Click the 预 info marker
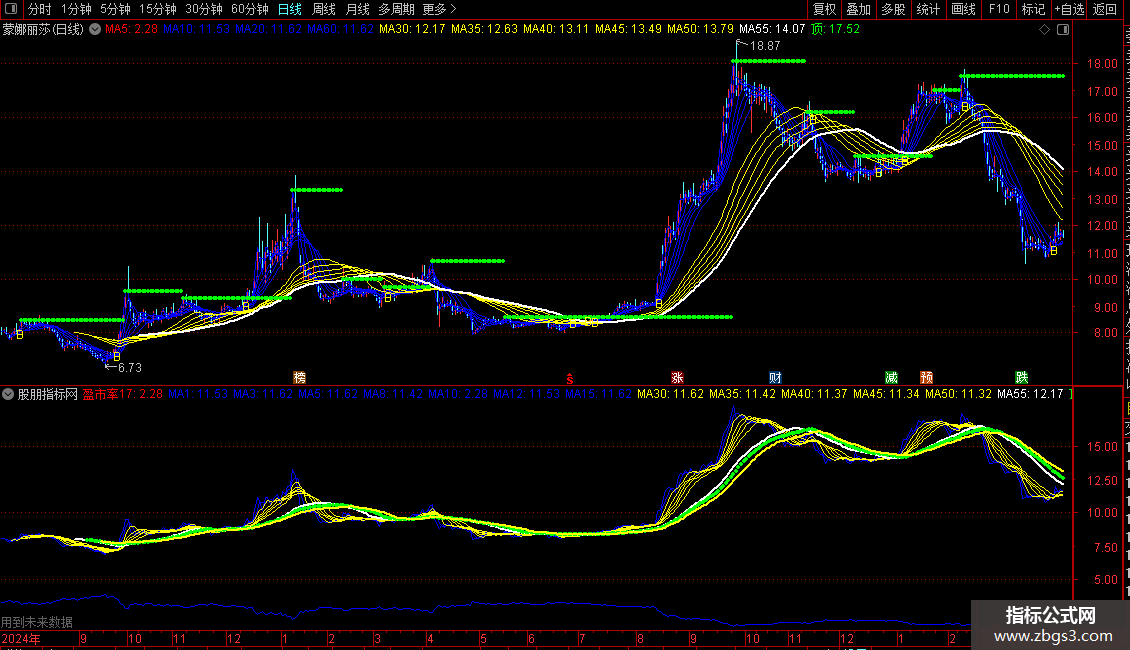 927,377
